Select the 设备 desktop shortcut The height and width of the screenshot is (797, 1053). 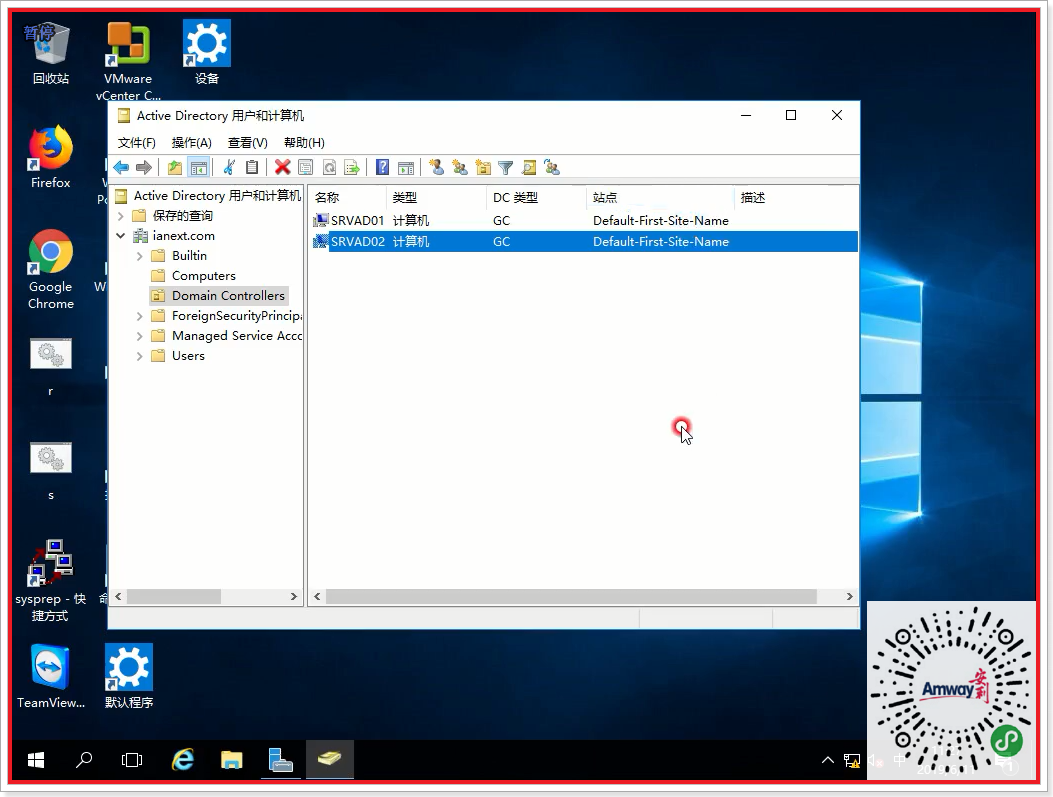click(x=207, y=52)
